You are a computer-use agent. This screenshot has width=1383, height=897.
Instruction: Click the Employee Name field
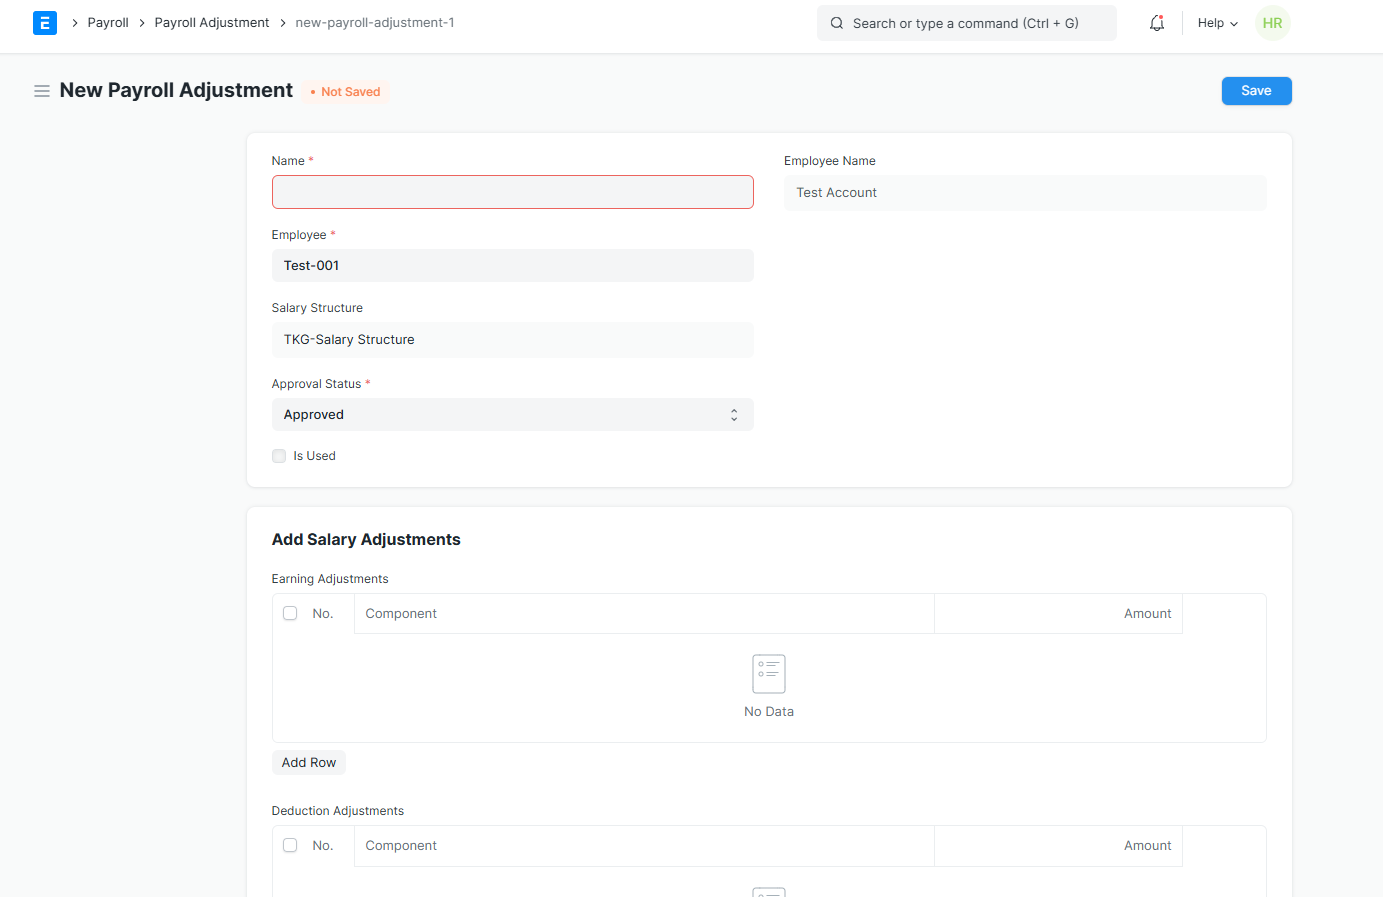pyautogui.click(x=1025, y=193)
